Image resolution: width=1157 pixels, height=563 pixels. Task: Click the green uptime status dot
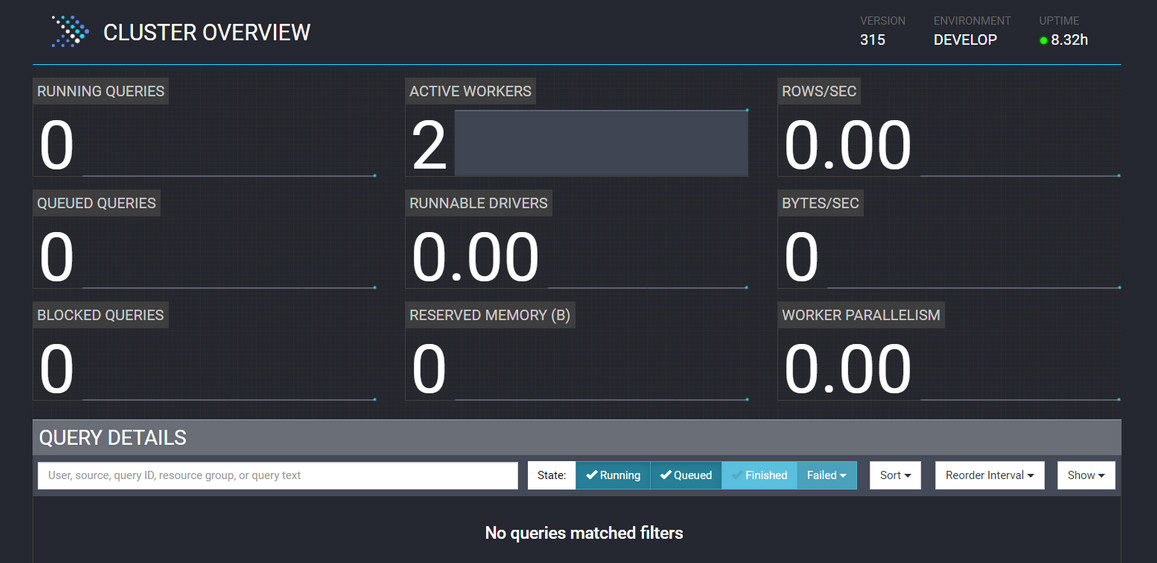click(1043, 41)
